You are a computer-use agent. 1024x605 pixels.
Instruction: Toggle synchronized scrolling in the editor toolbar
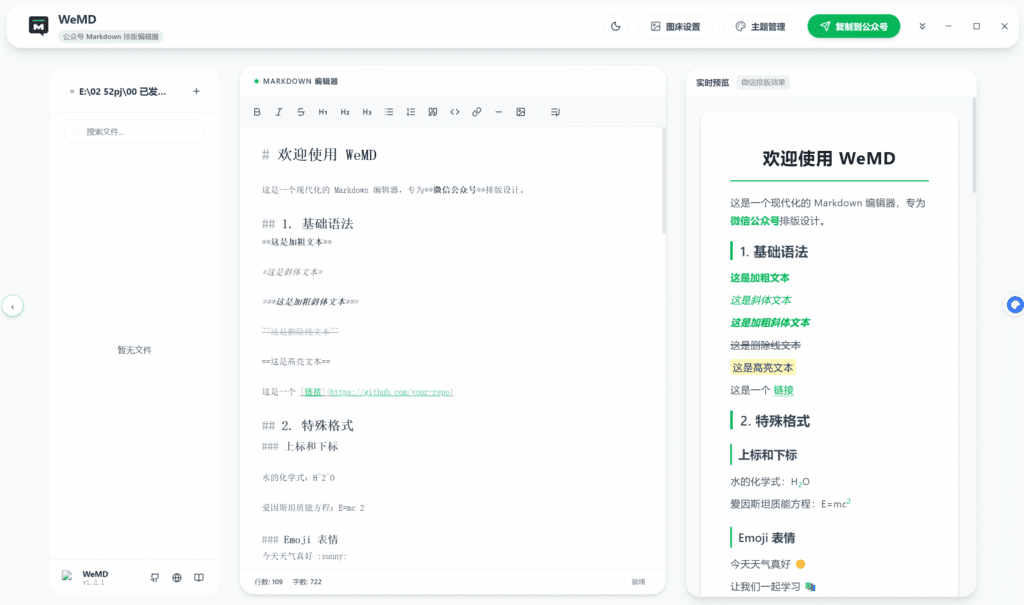pos(555,112)
